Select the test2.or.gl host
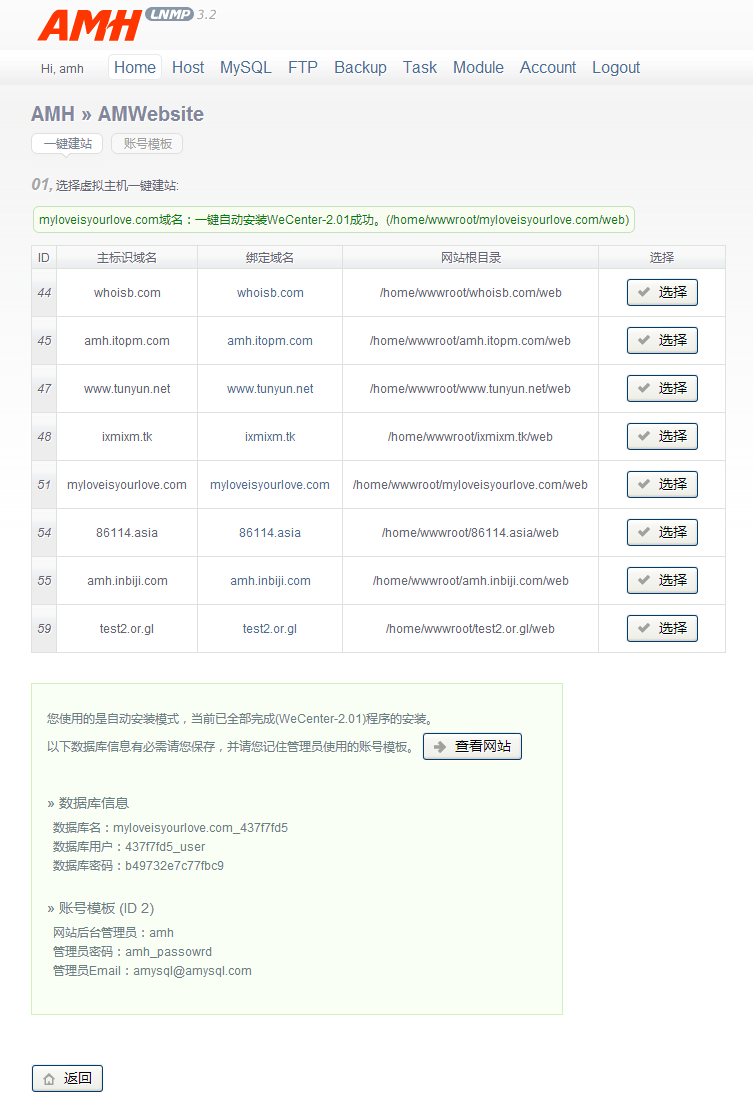Screen dimensions: 753x1119 click(662, 629)
